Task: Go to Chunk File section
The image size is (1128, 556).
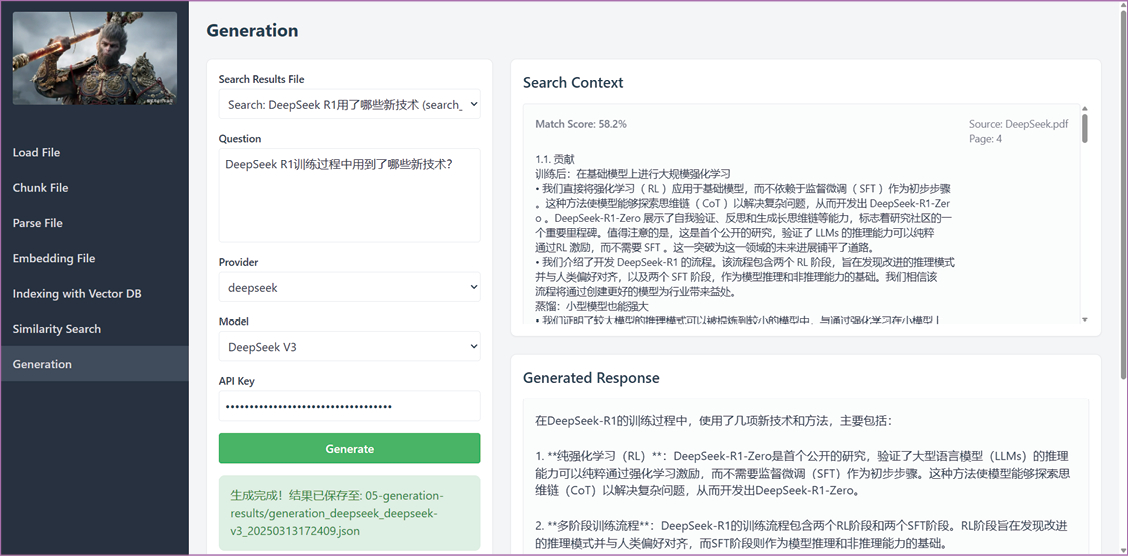Action: click(41, 188)
